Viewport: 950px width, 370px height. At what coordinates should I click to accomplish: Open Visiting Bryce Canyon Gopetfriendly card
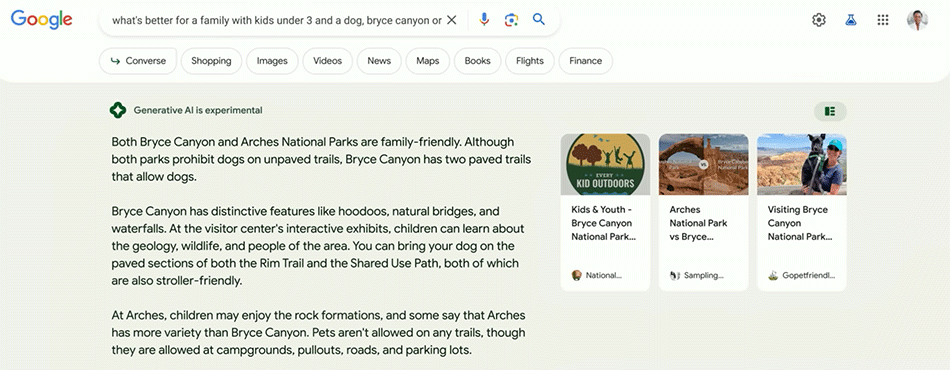pos(802,213)
